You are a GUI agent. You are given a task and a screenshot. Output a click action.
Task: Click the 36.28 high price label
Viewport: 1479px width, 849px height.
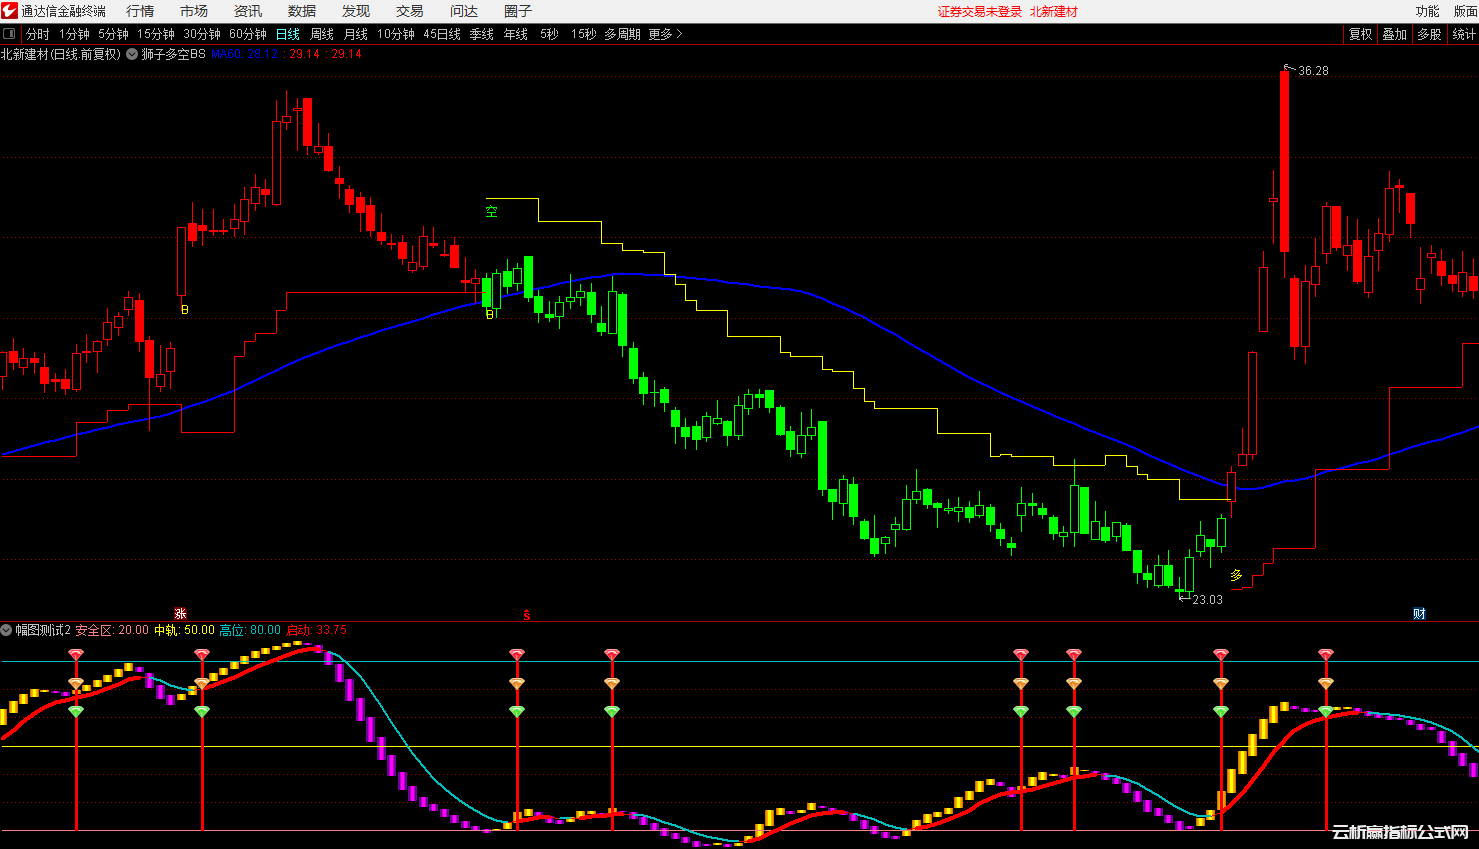[1313, 71]
